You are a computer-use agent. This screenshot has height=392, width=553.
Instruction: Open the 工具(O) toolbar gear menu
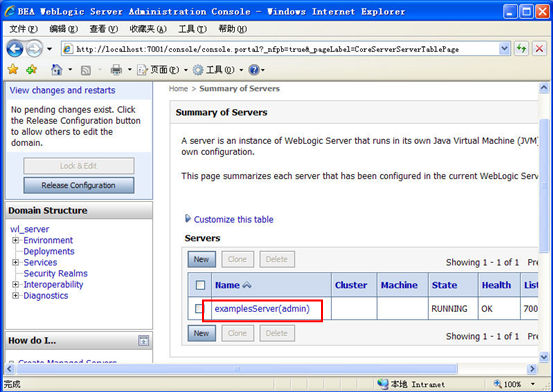click(217, 70)
